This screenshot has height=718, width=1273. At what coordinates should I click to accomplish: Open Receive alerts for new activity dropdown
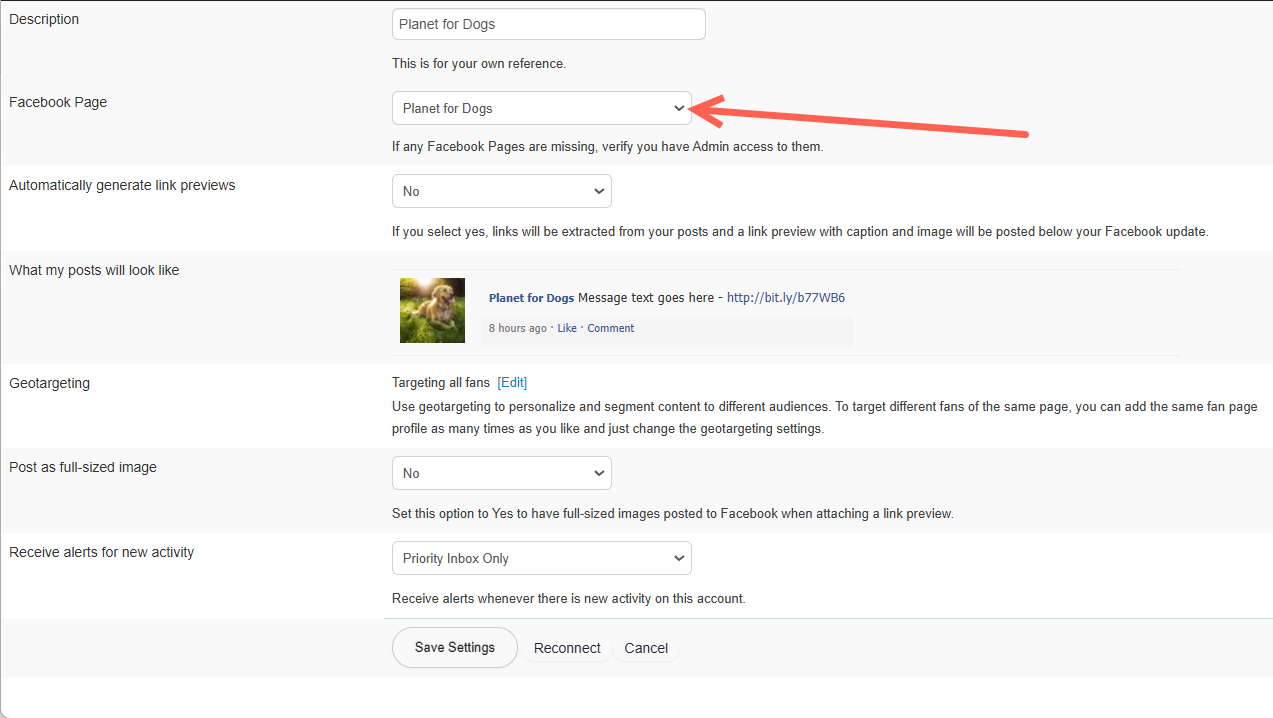[541, 558]
